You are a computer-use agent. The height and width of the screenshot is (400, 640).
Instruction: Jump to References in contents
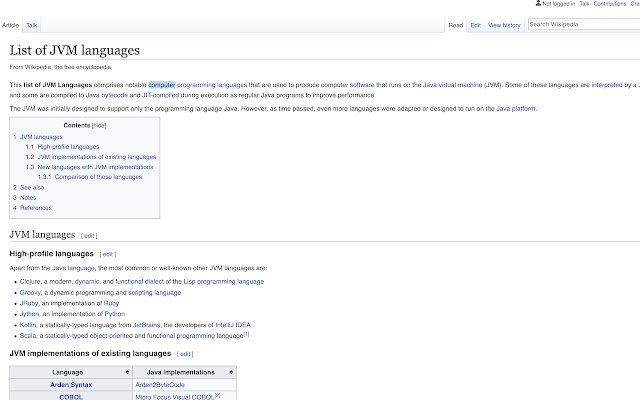36,208
